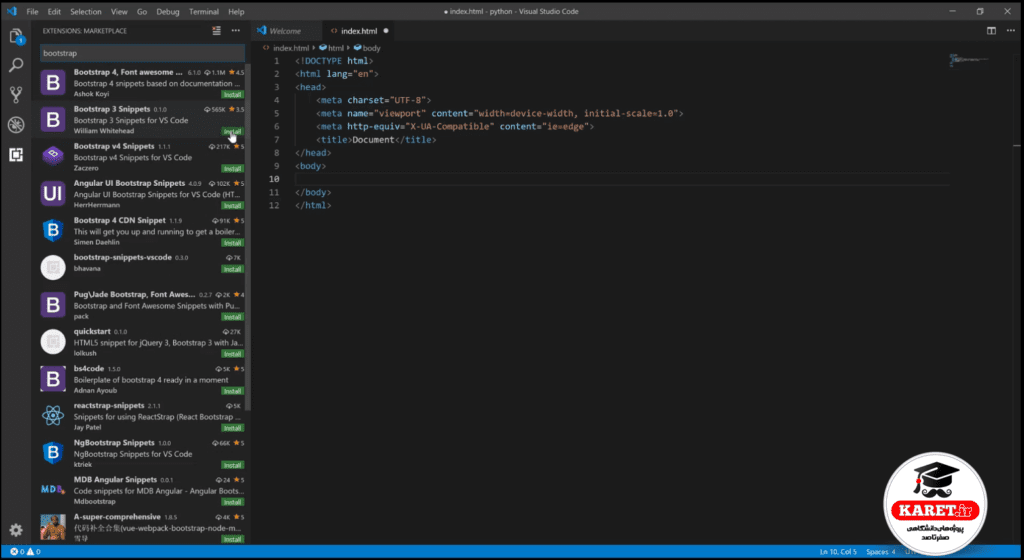
Task: Split the editor to the right
Action: click(991, 31)
